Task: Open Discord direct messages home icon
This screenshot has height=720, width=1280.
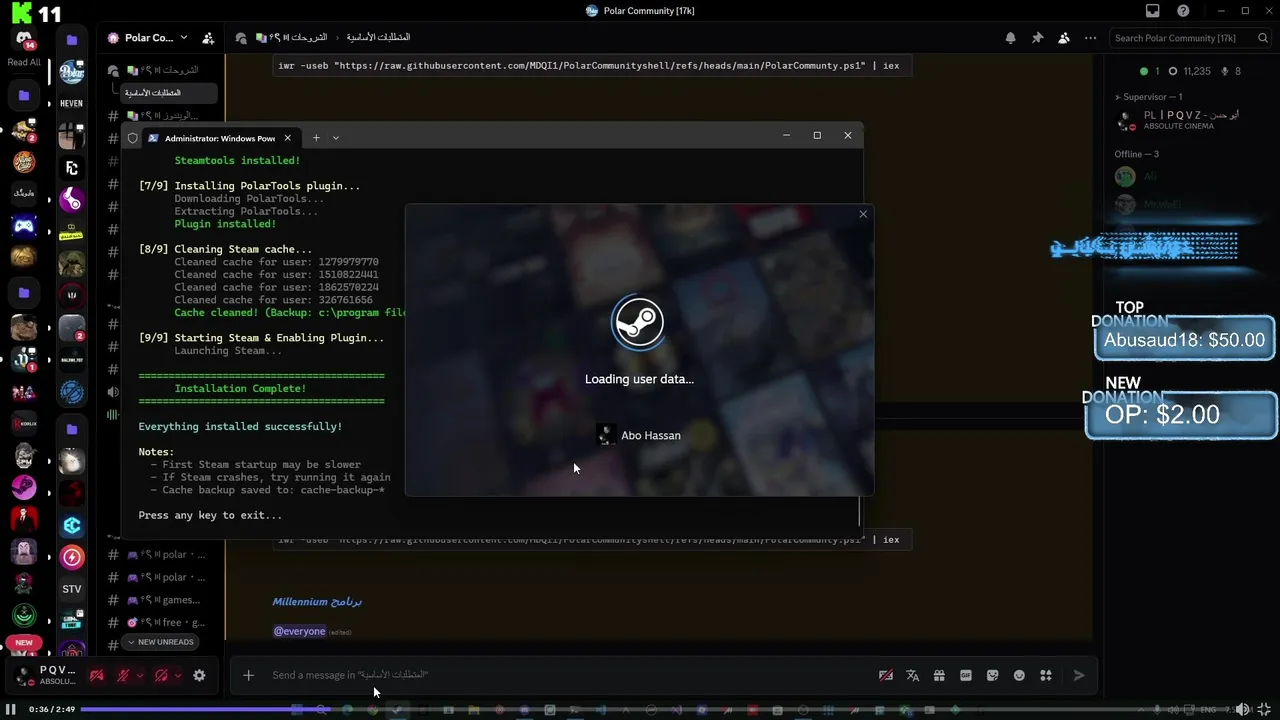Action: coord(23,39)
